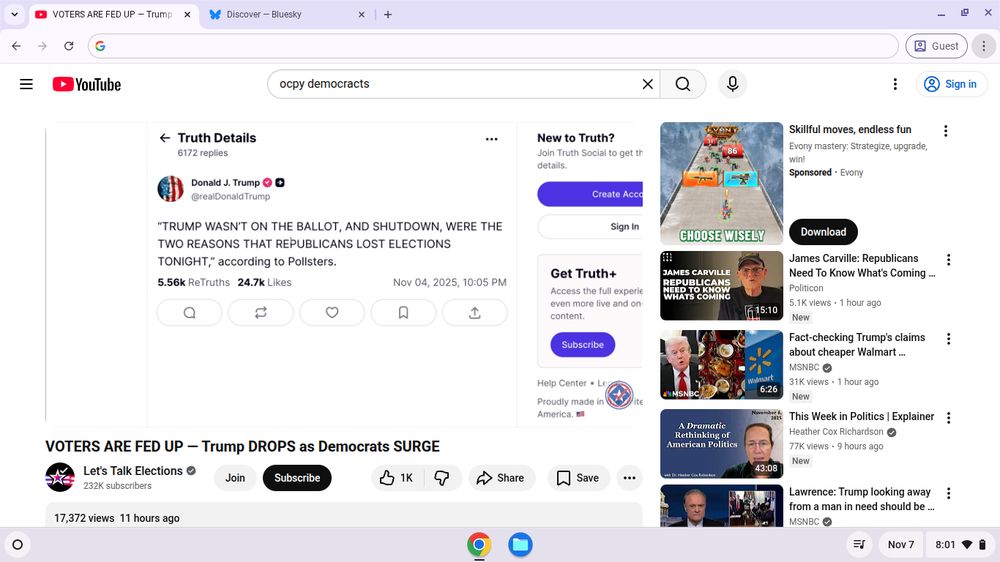The image size is (1000, 562).
Task: Focus the browser address bar
Action: point(493,46)
